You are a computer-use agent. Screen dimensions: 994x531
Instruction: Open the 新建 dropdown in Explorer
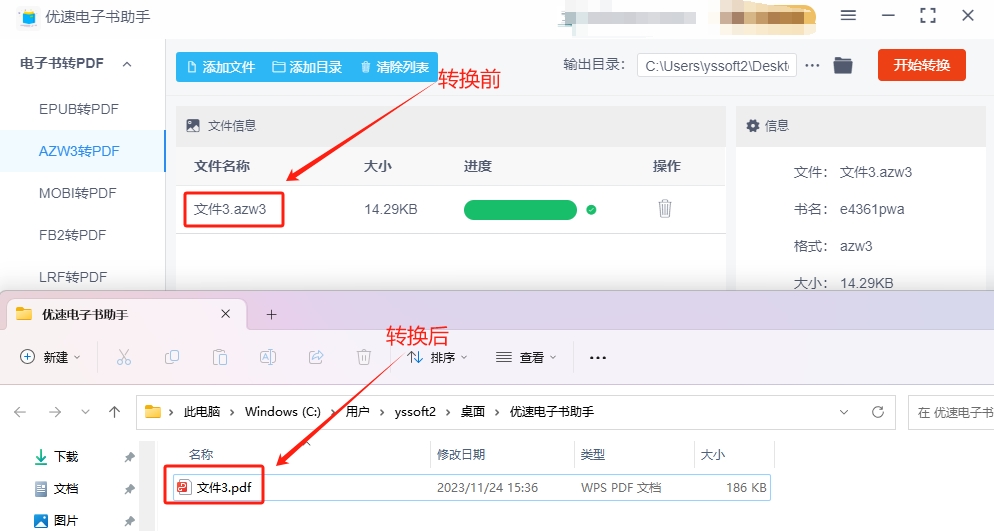coord(50,357)
